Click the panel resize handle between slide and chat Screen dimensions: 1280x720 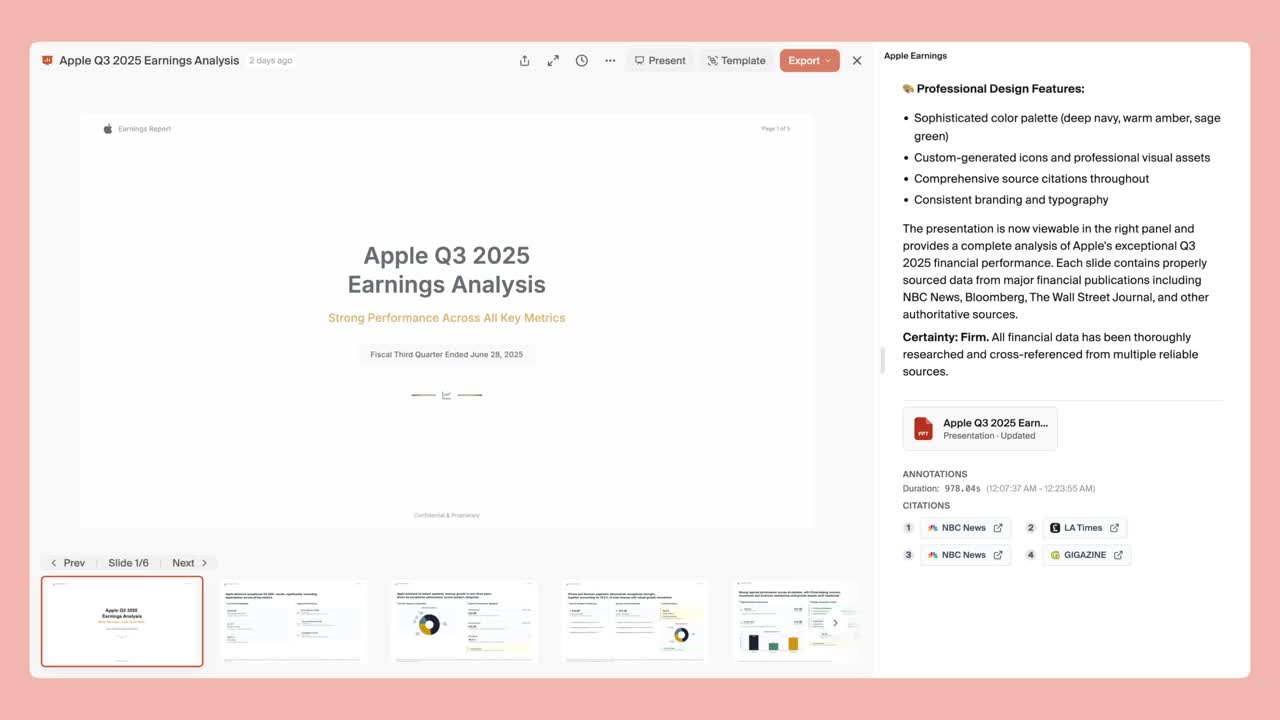882,360
